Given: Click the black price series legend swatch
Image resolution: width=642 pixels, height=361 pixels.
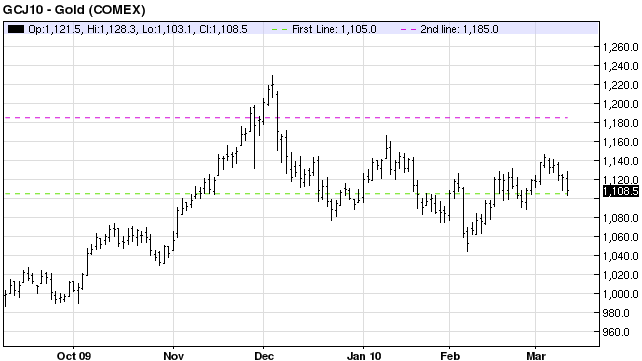Looking at the screenshot, I should coord(16,29).
